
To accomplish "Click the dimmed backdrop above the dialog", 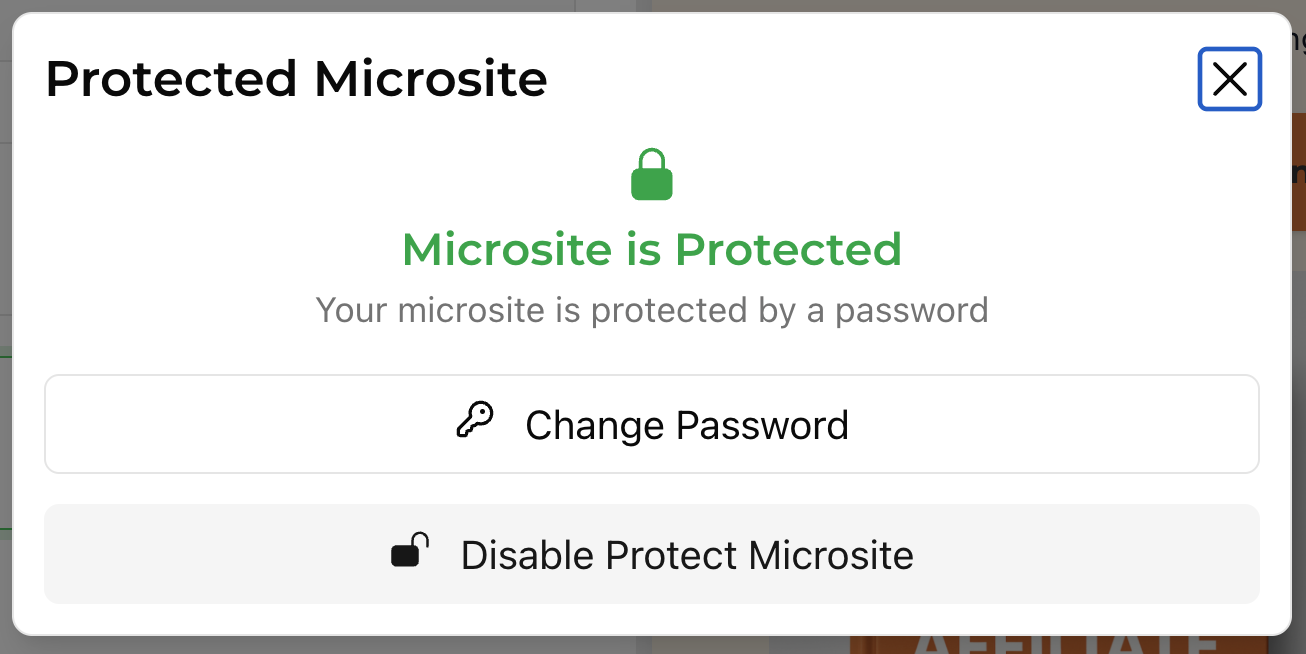I will click(400, 5).
